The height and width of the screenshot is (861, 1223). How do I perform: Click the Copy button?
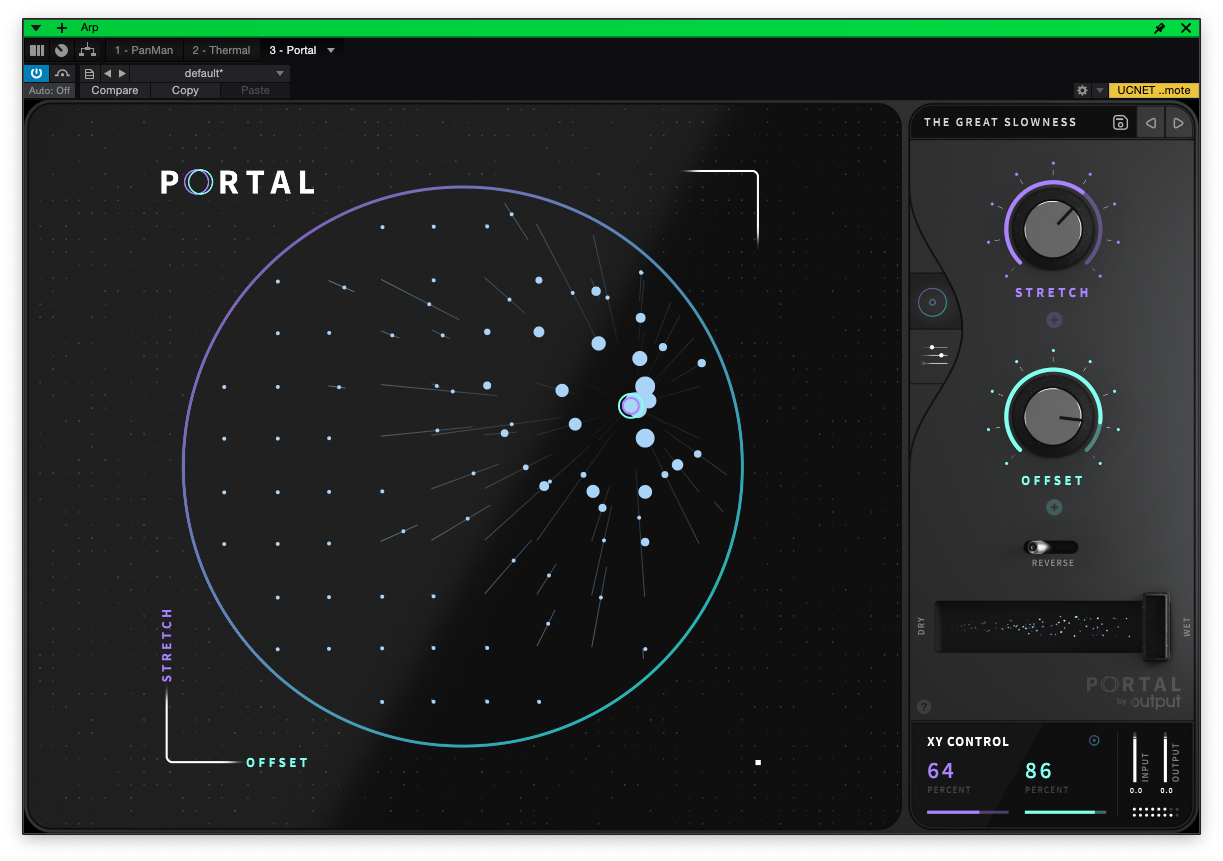pyautogui.click(x=185, y=90)
